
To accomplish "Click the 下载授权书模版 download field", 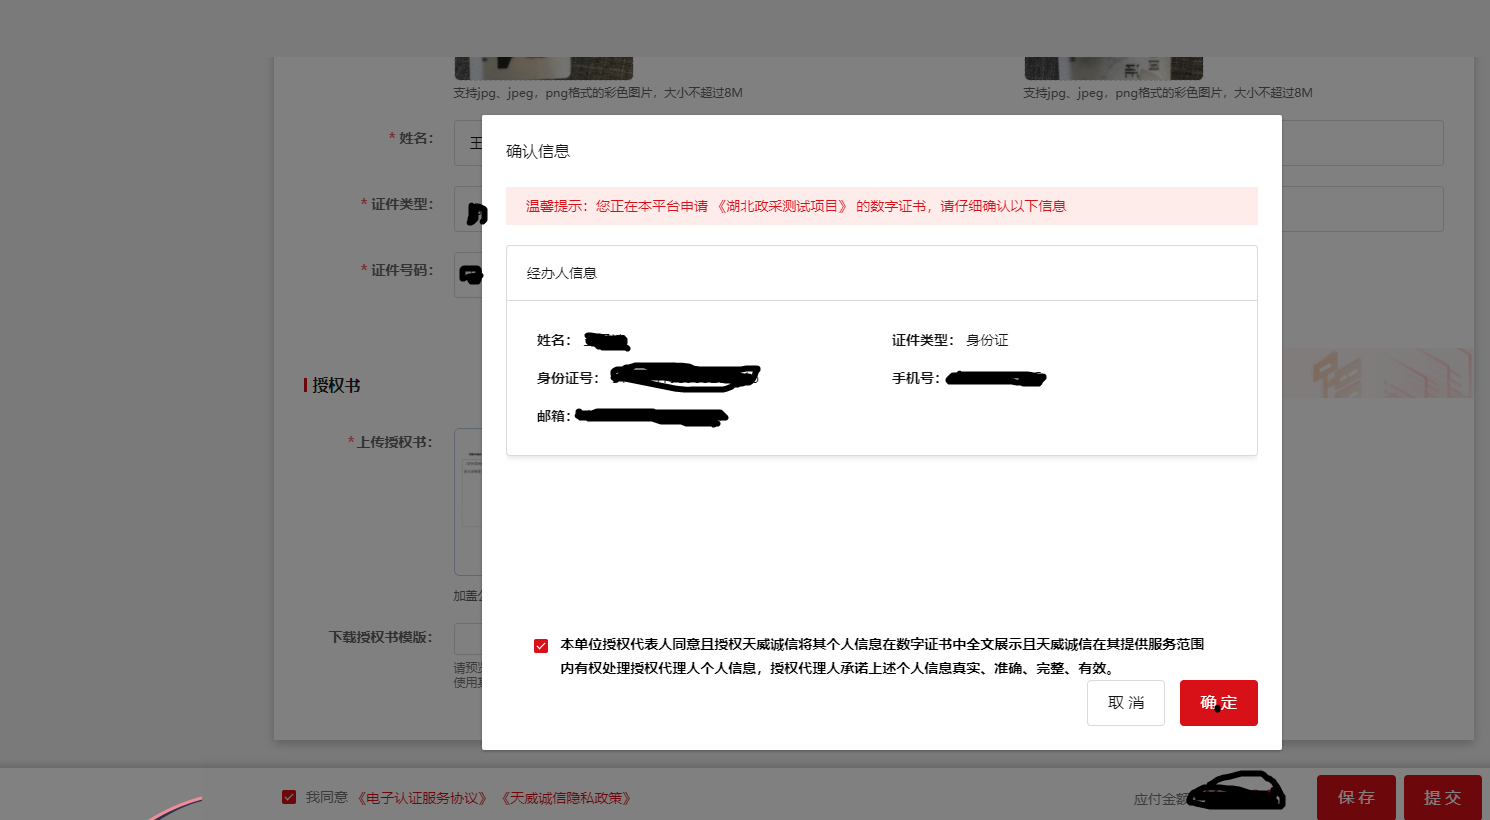I will pos(468,638).
